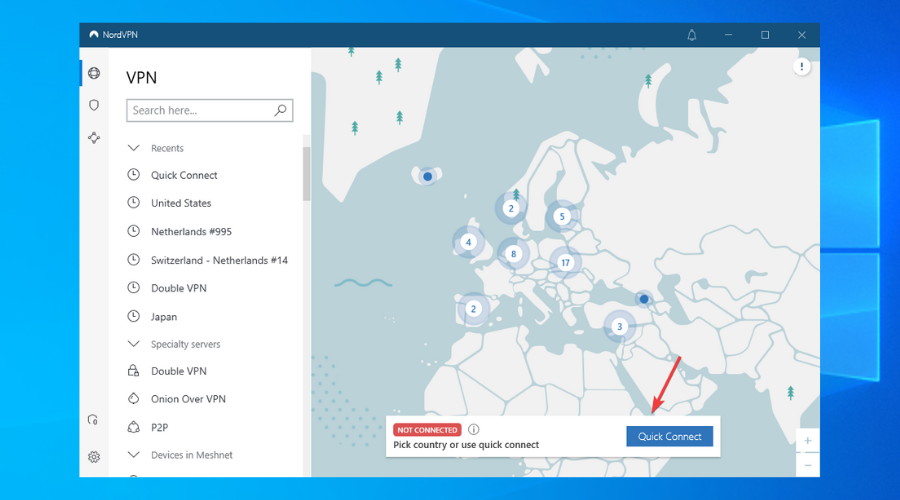Click the NordVPN logo in title bar
The height and width of the screenshot is (500, 900).
pos(94,34)
